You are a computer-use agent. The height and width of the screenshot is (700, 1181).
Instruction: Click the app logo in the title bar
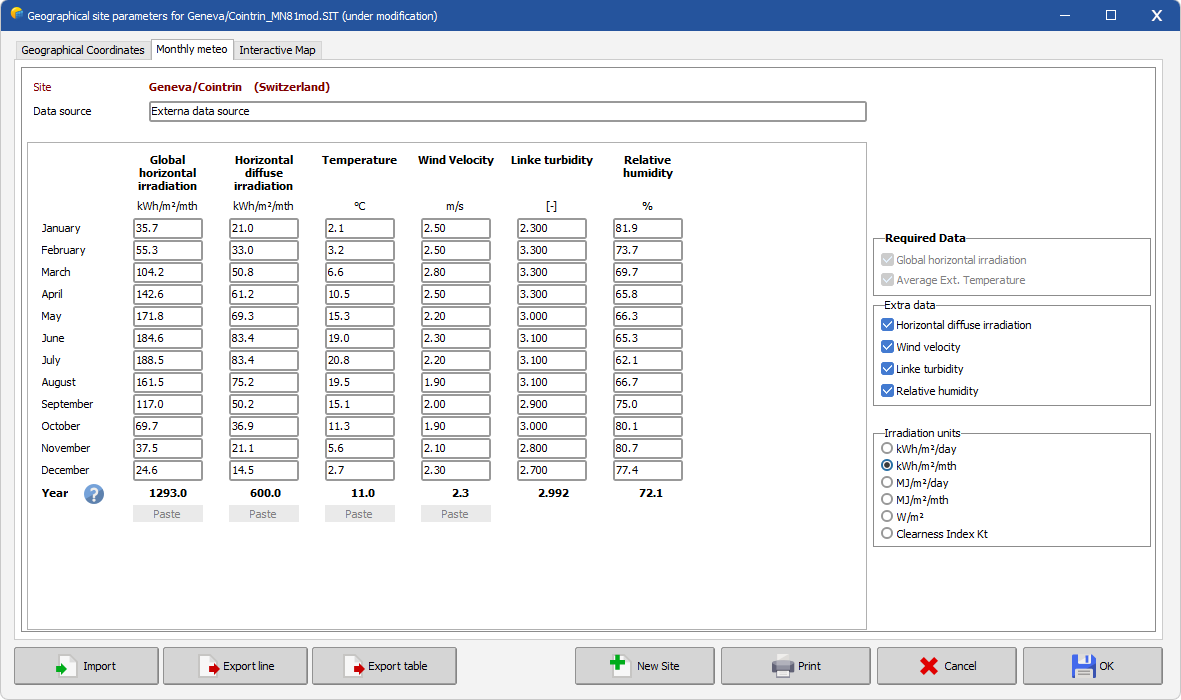point(16,14)
